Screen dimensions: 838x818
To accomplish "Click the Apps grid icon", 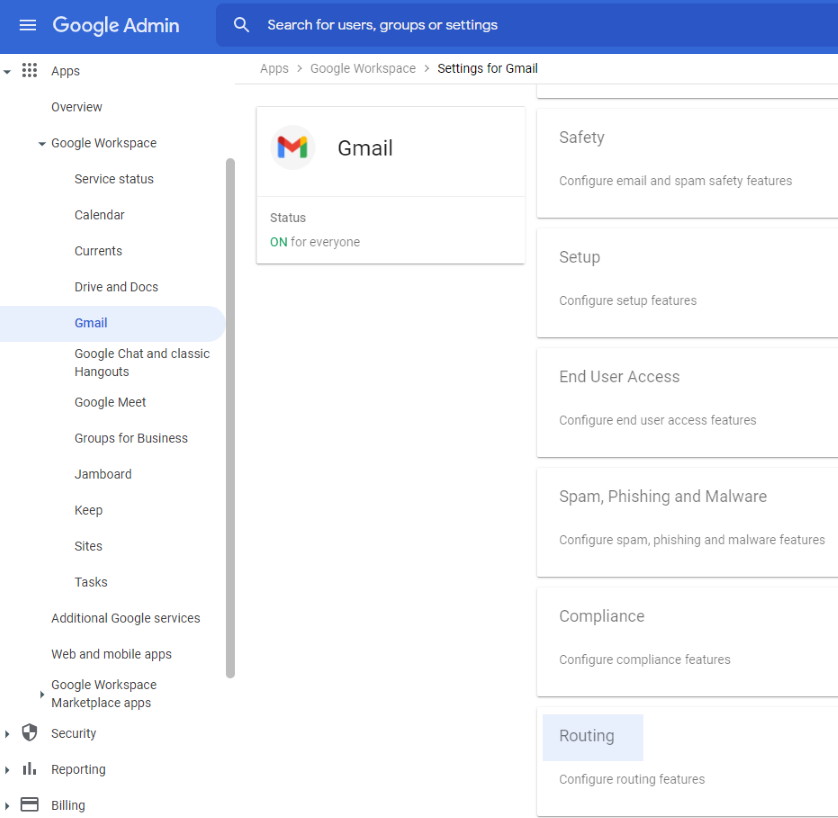I will [29, 70].
